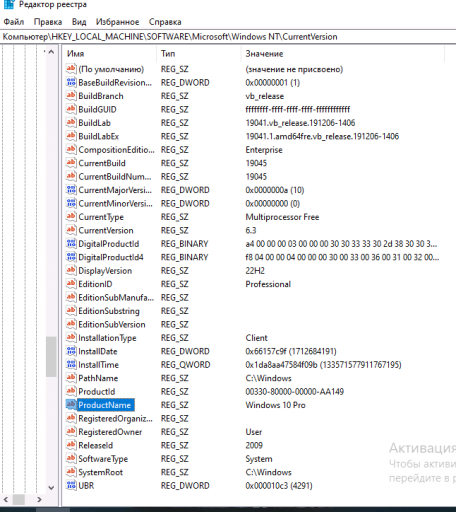
Task: Click the string icon beside CurrentBuildNumber
Action: (71, 176)
